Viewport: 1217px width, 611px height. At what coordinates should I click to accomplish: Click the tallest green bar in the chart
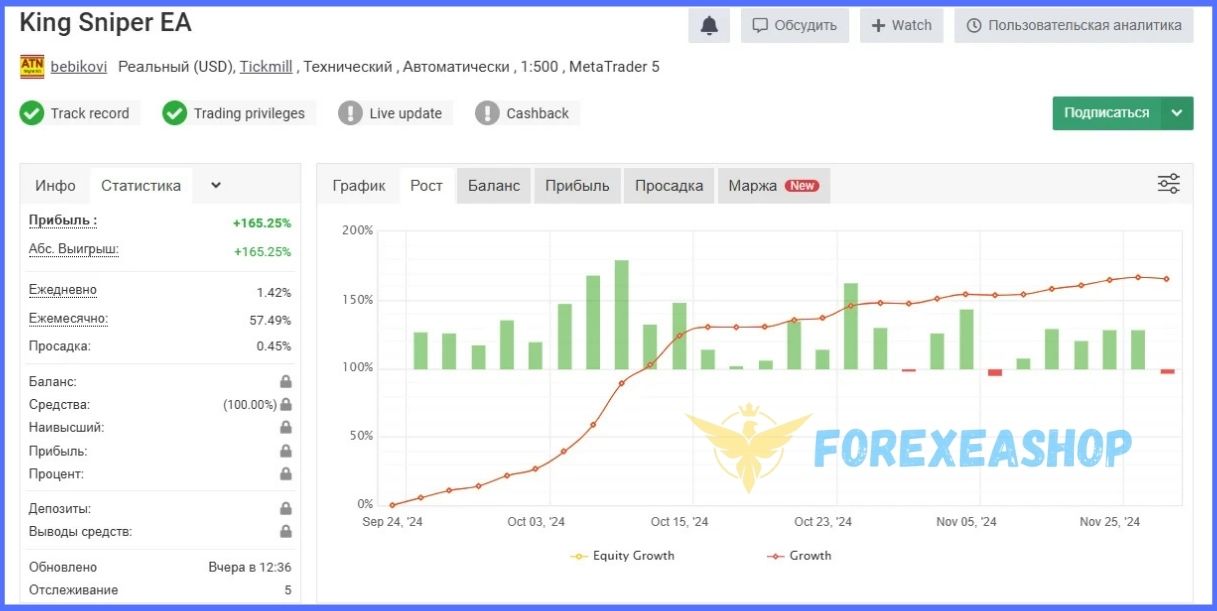(x=622, y=315)
